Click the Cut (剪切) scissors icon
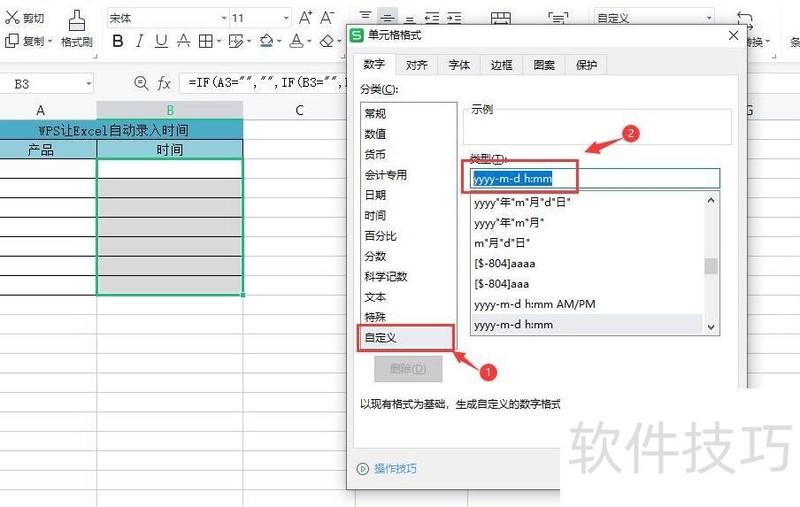800x507 pixels. click(x=12, y=17)
